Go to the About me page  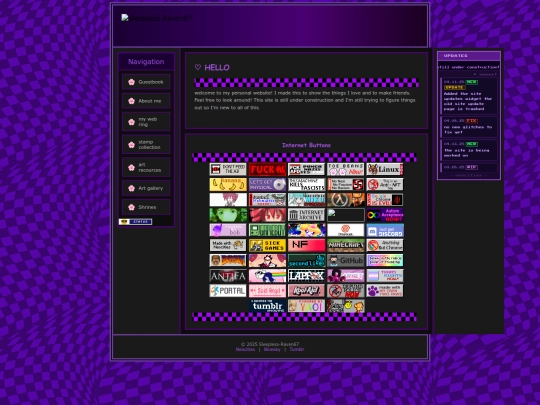(146, 101)
